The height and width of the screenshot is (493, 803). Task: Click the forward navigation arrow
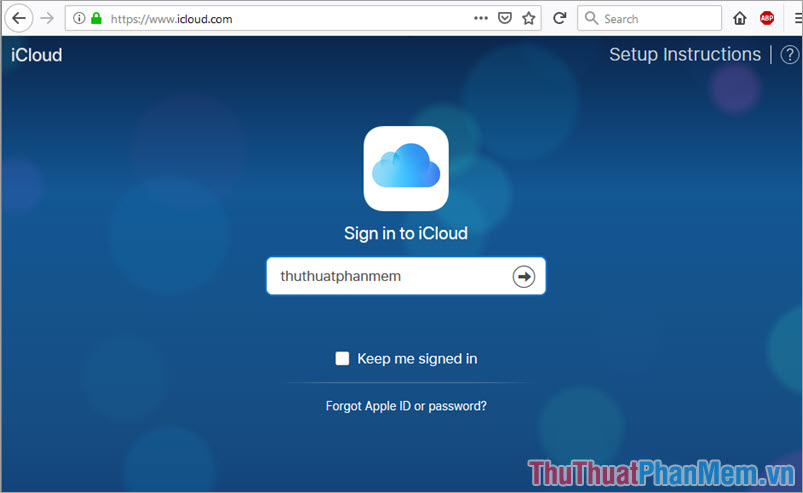pos(46,18)
